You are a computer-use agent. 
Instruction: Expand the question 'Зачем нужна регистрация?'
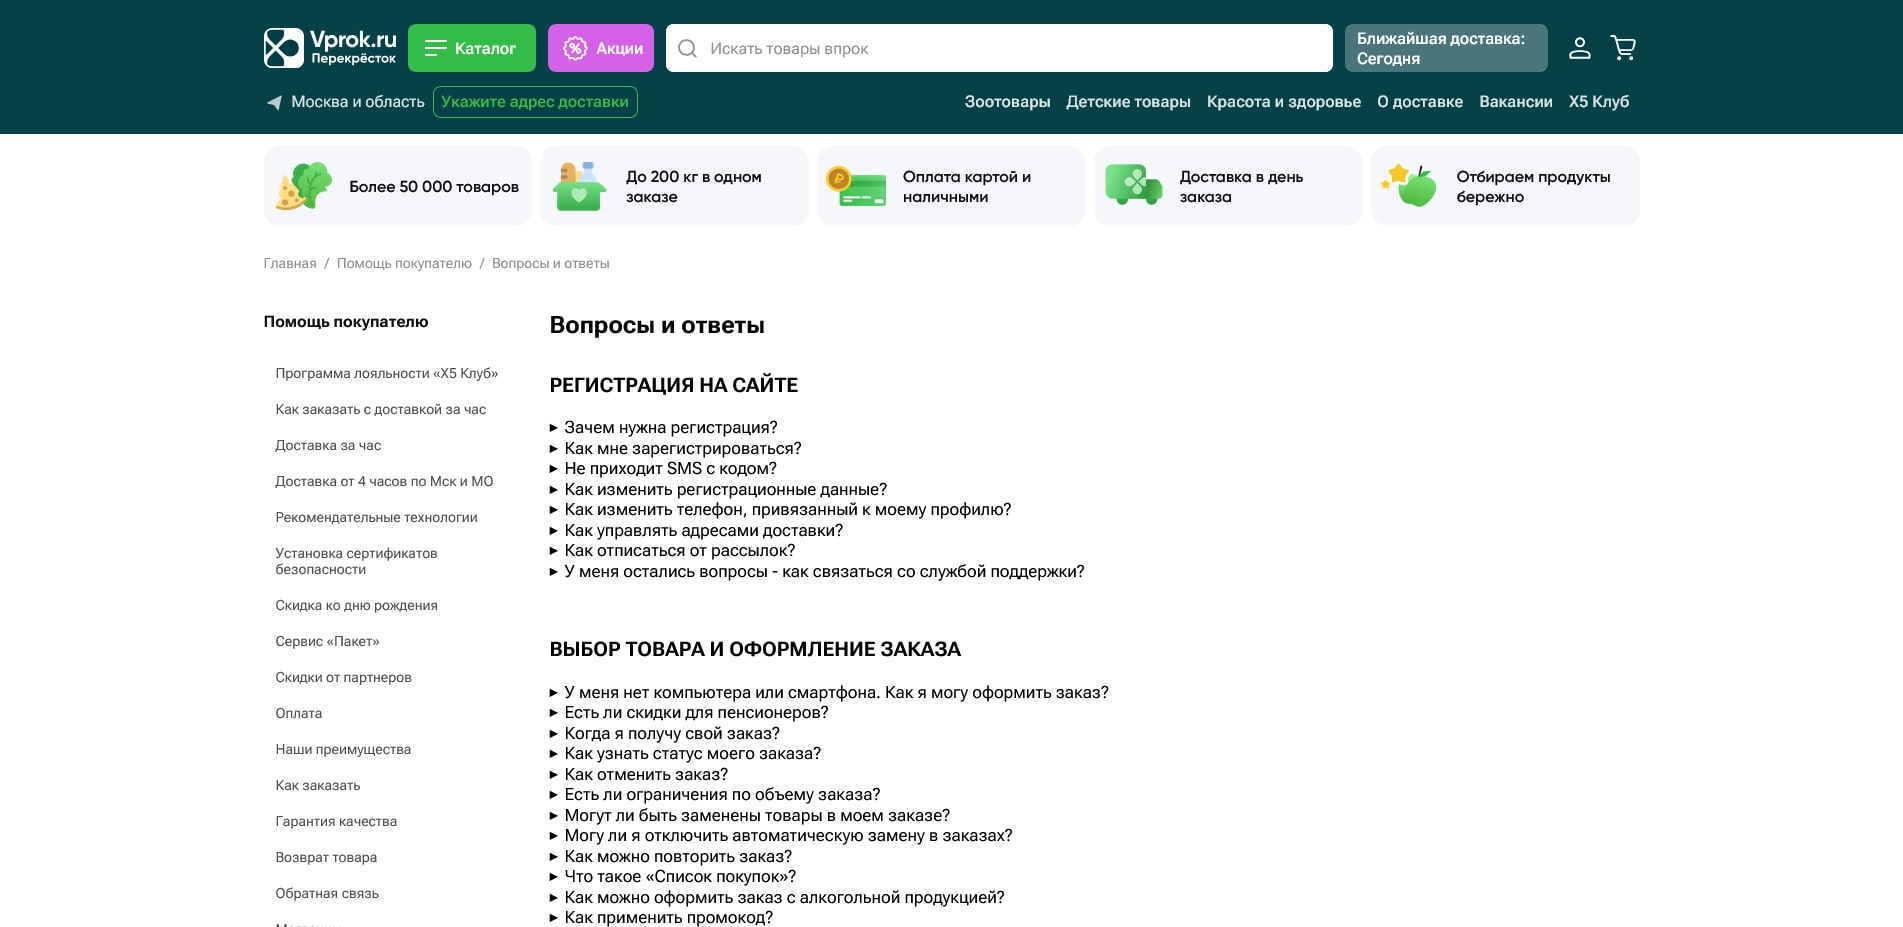tap(671, 427)
